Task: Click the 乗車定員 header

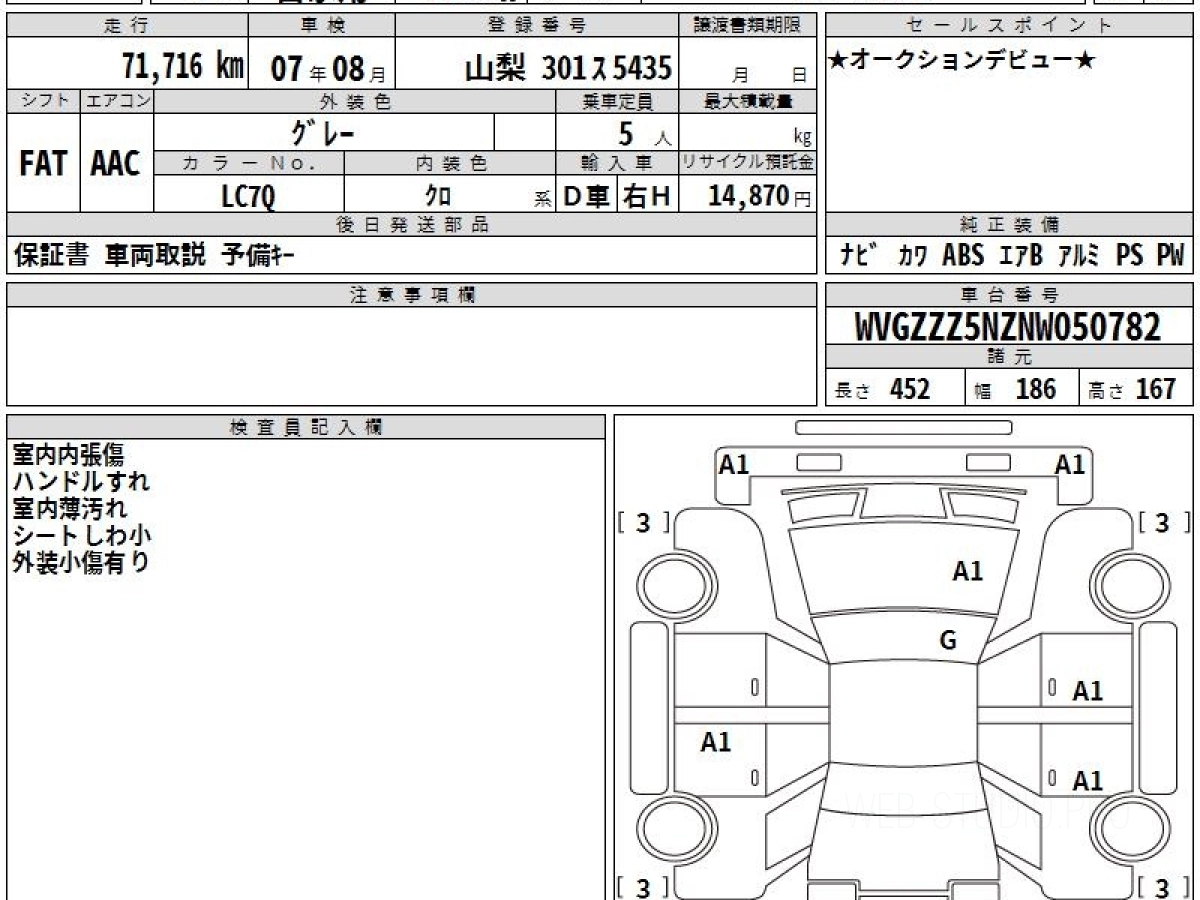Action: (617, 101)
